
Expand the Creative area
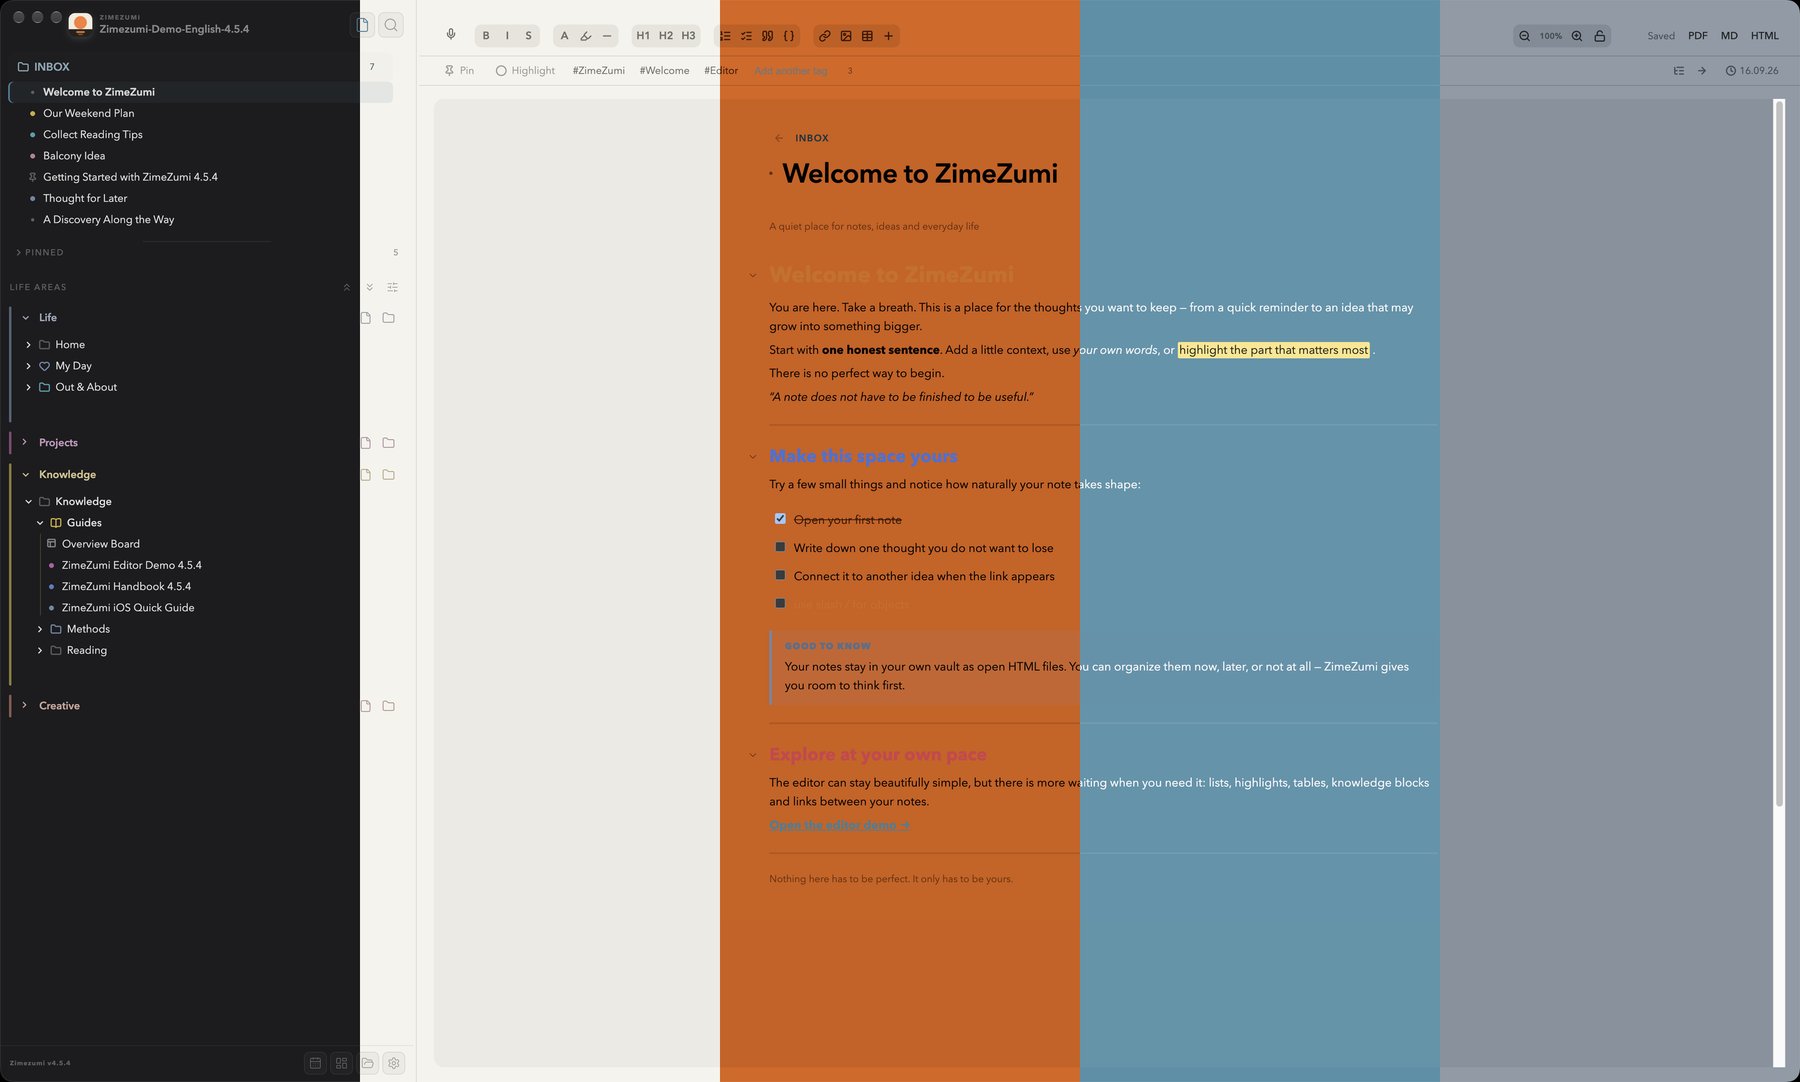[25, 705]
